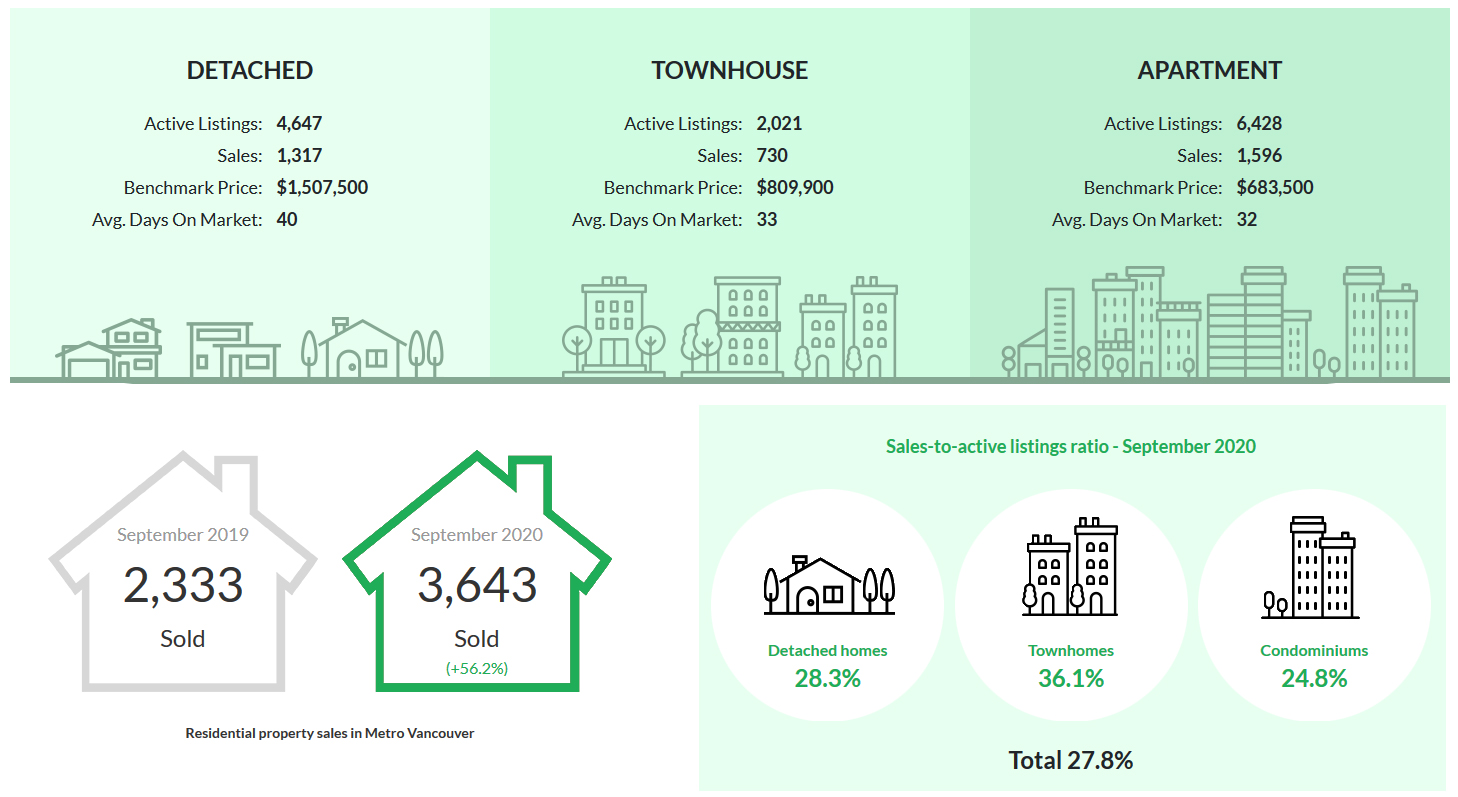
Task: Click the 3,643 sold figure
Action: [x=477, y=586]
